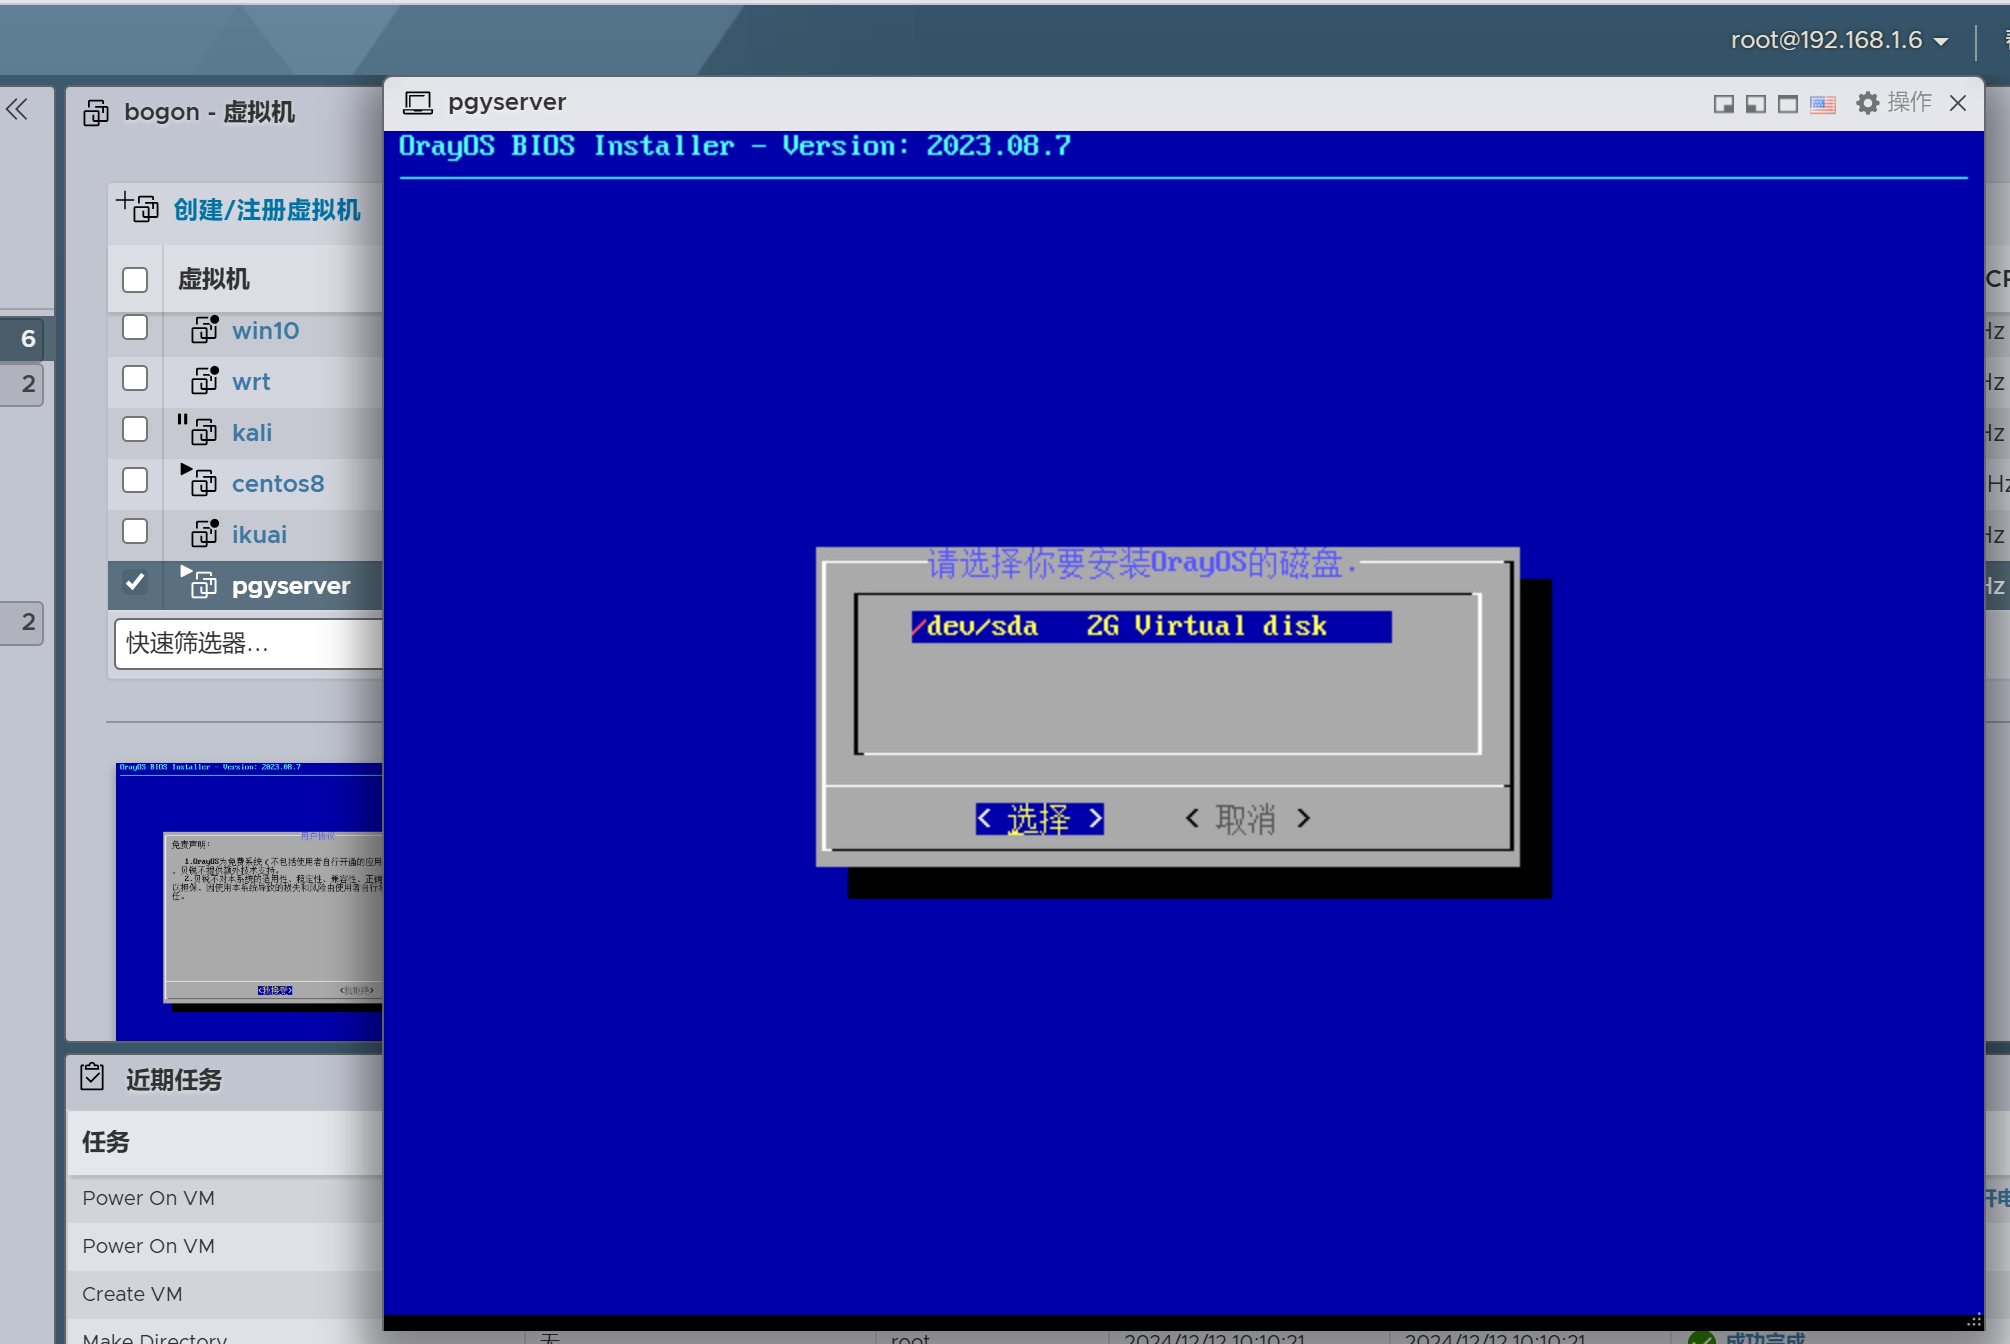Click the monitor icon in pgyserver console title bar
2010x1344 pixels.
(417, 102)
